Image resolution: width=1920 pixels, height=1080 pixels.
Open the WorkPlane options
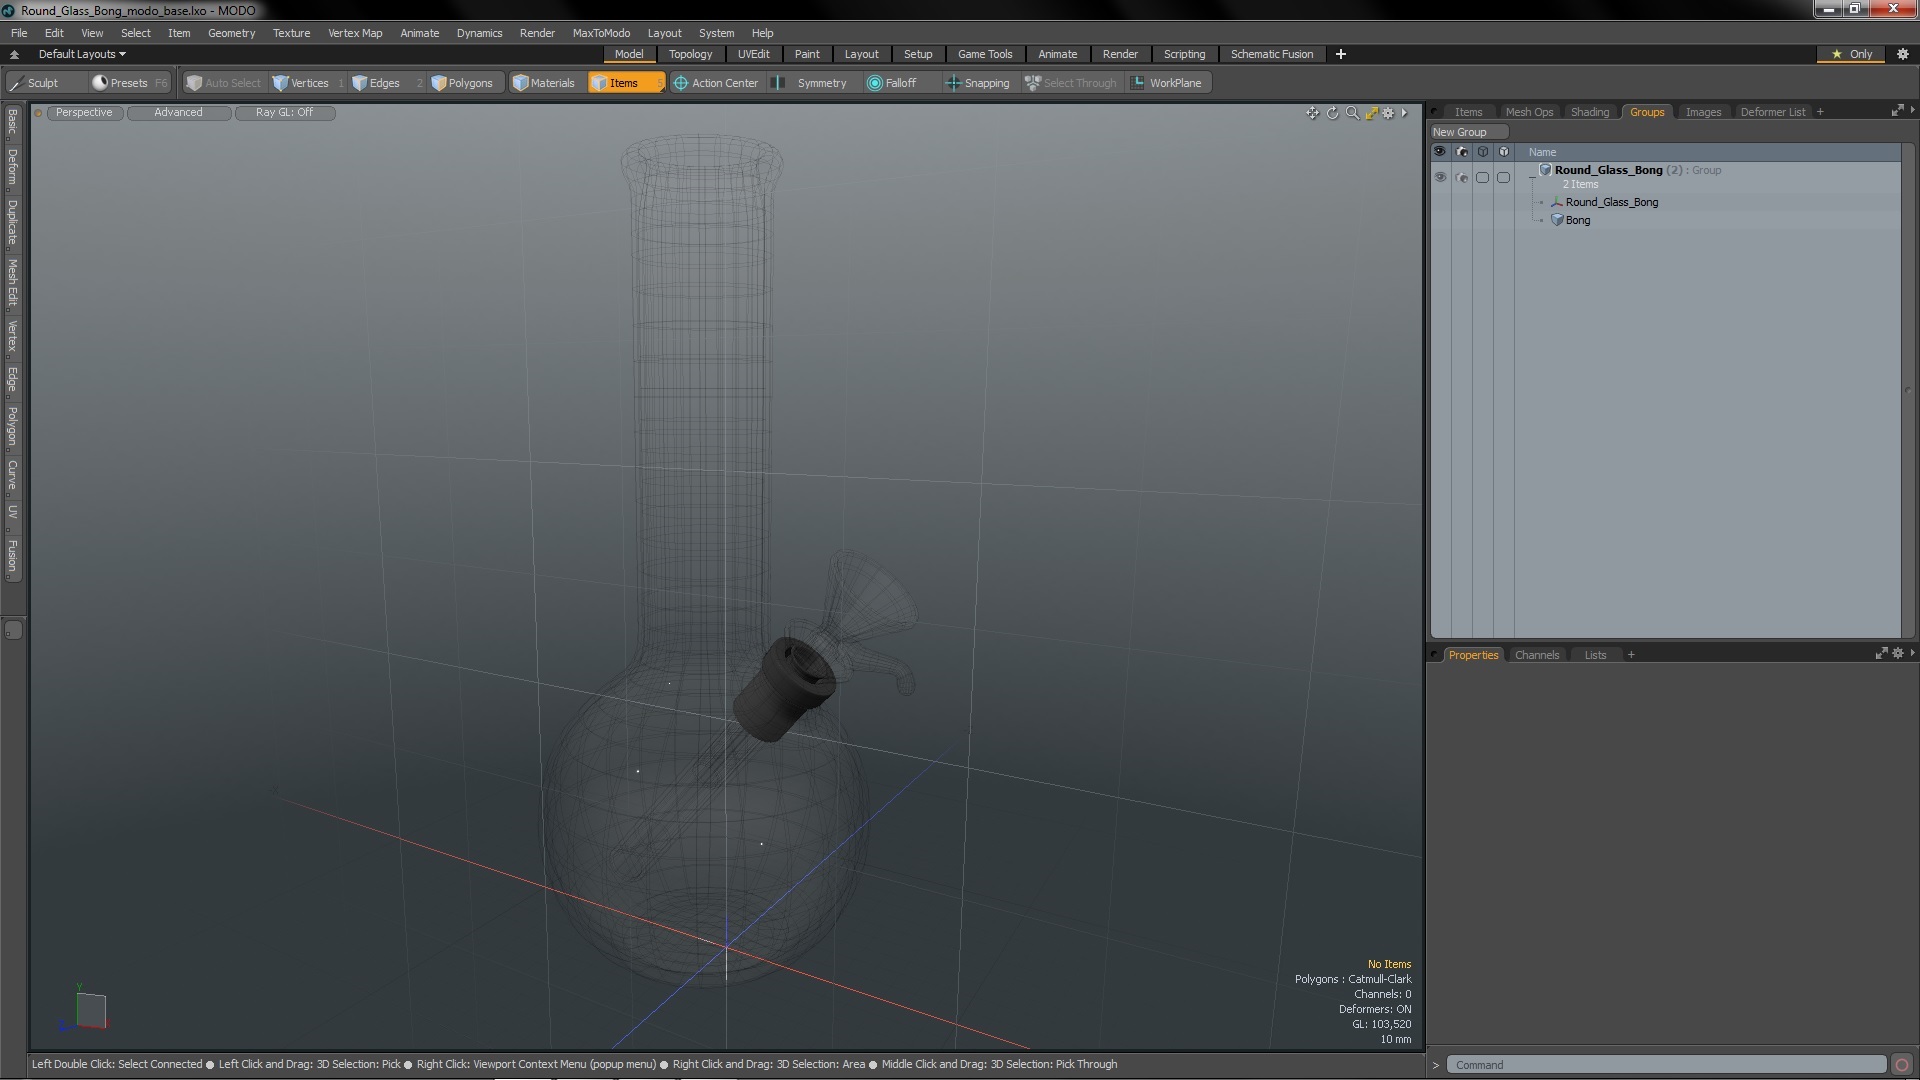pyautogui.click(x=1168, y=83)
